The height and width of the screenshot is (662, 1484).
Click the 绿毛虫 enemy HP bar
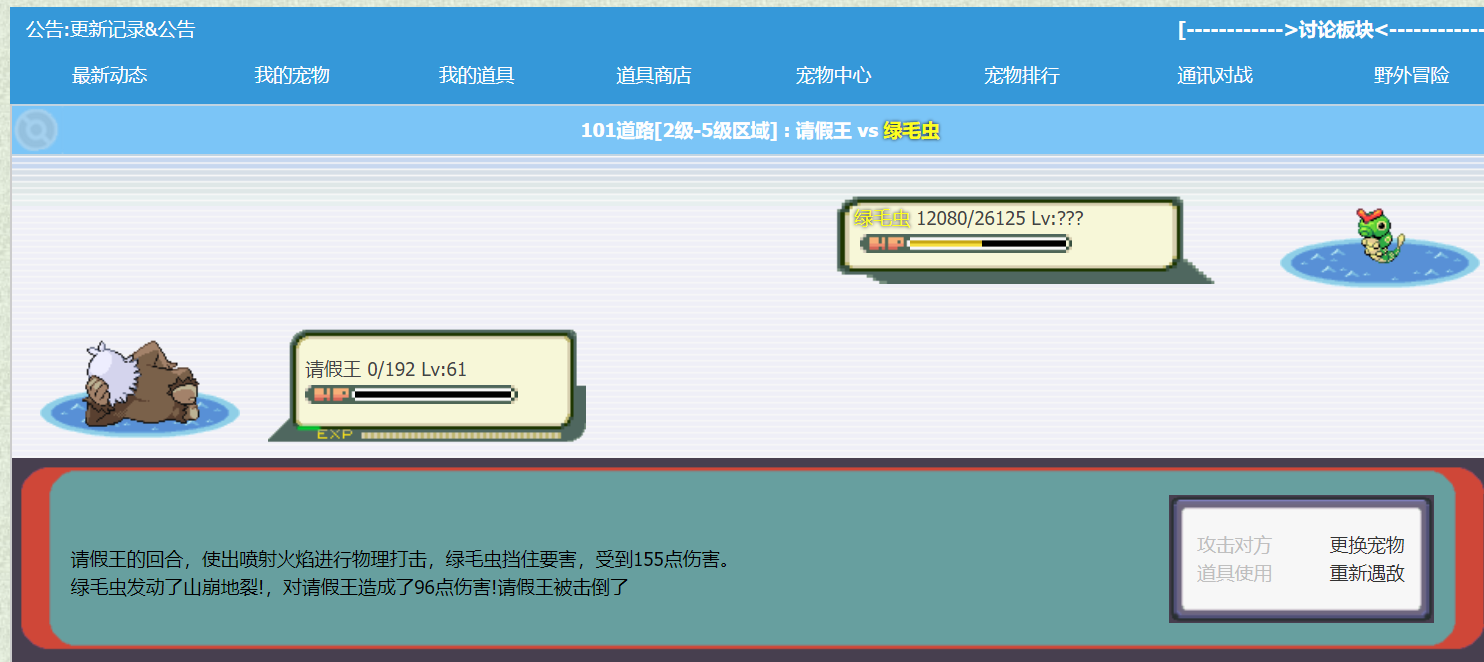tap(966, 243)
